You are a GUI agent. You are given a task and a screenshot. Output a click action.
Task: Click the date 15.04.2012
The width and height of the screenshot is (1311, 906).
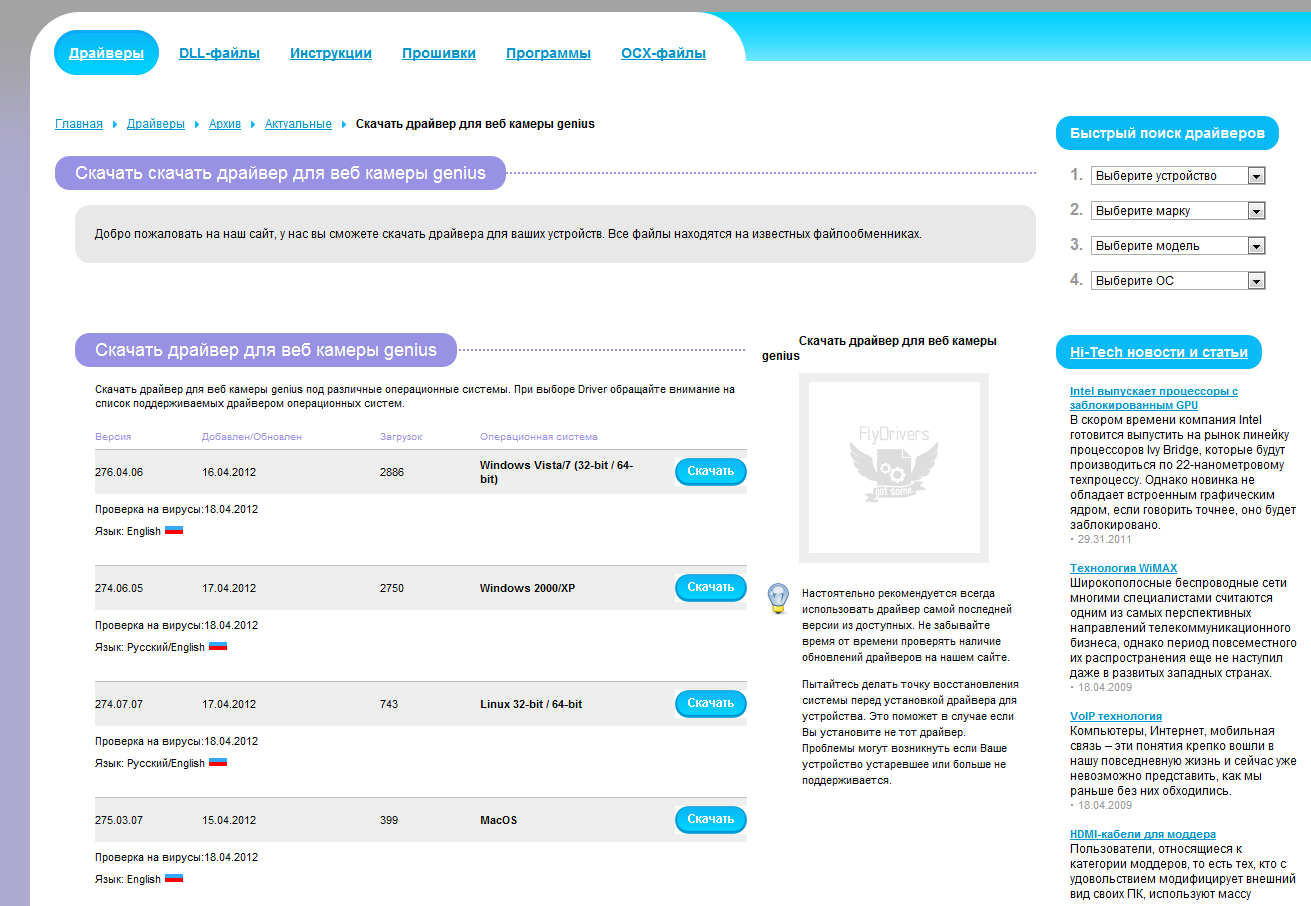coord(229,820)
